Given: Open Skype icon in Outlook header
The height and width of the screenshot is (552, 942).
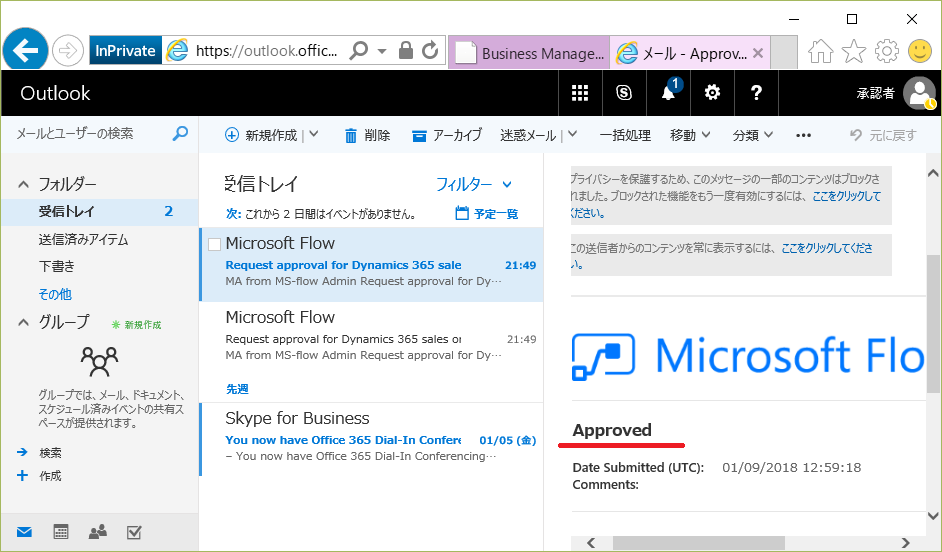Looking at the screenshot, I should [x=624, y=93].
